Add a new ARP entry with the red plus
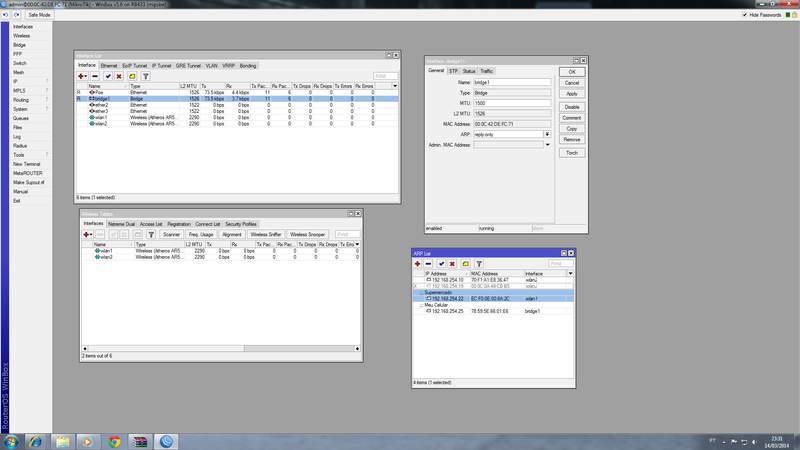This screenshot has height=450, width=800. click(417, 264)
